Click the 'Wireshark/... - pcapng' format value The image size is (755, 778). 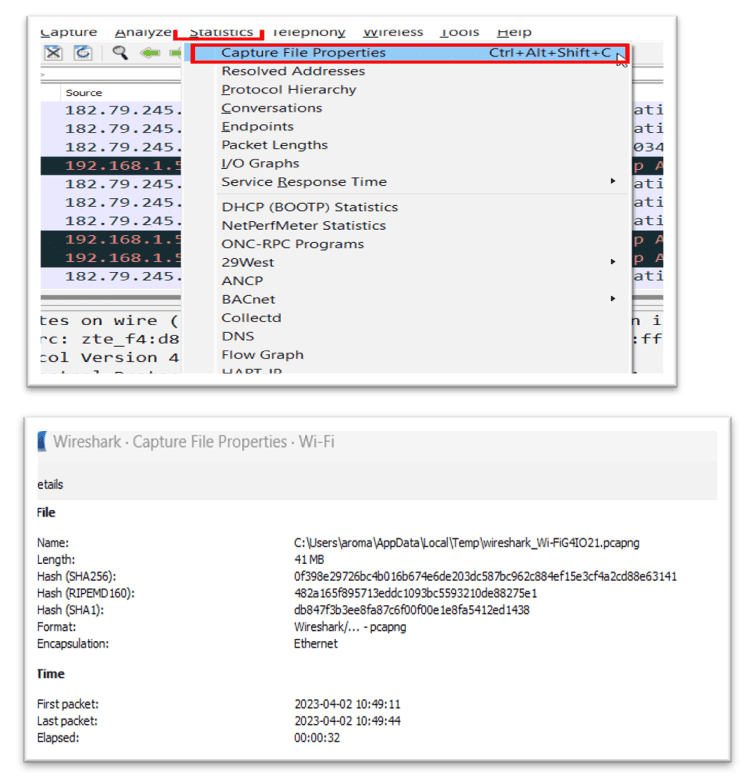350,627
